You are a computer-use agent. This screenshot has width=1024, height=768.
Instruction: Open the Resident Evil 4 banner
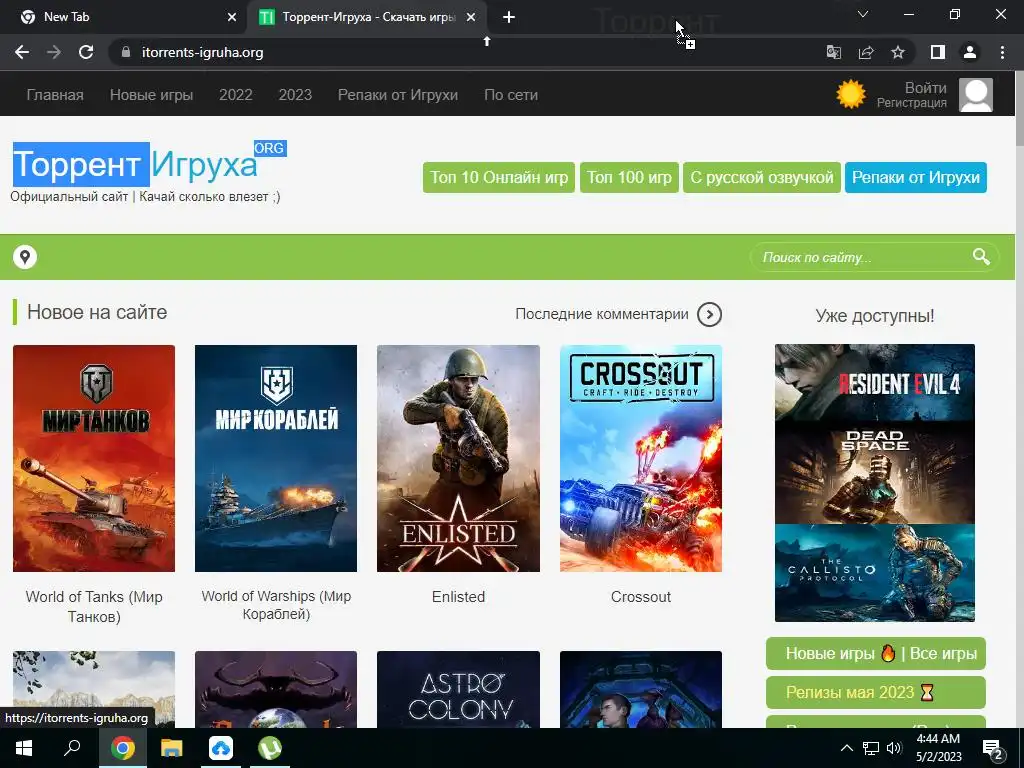tap(874, 383)
